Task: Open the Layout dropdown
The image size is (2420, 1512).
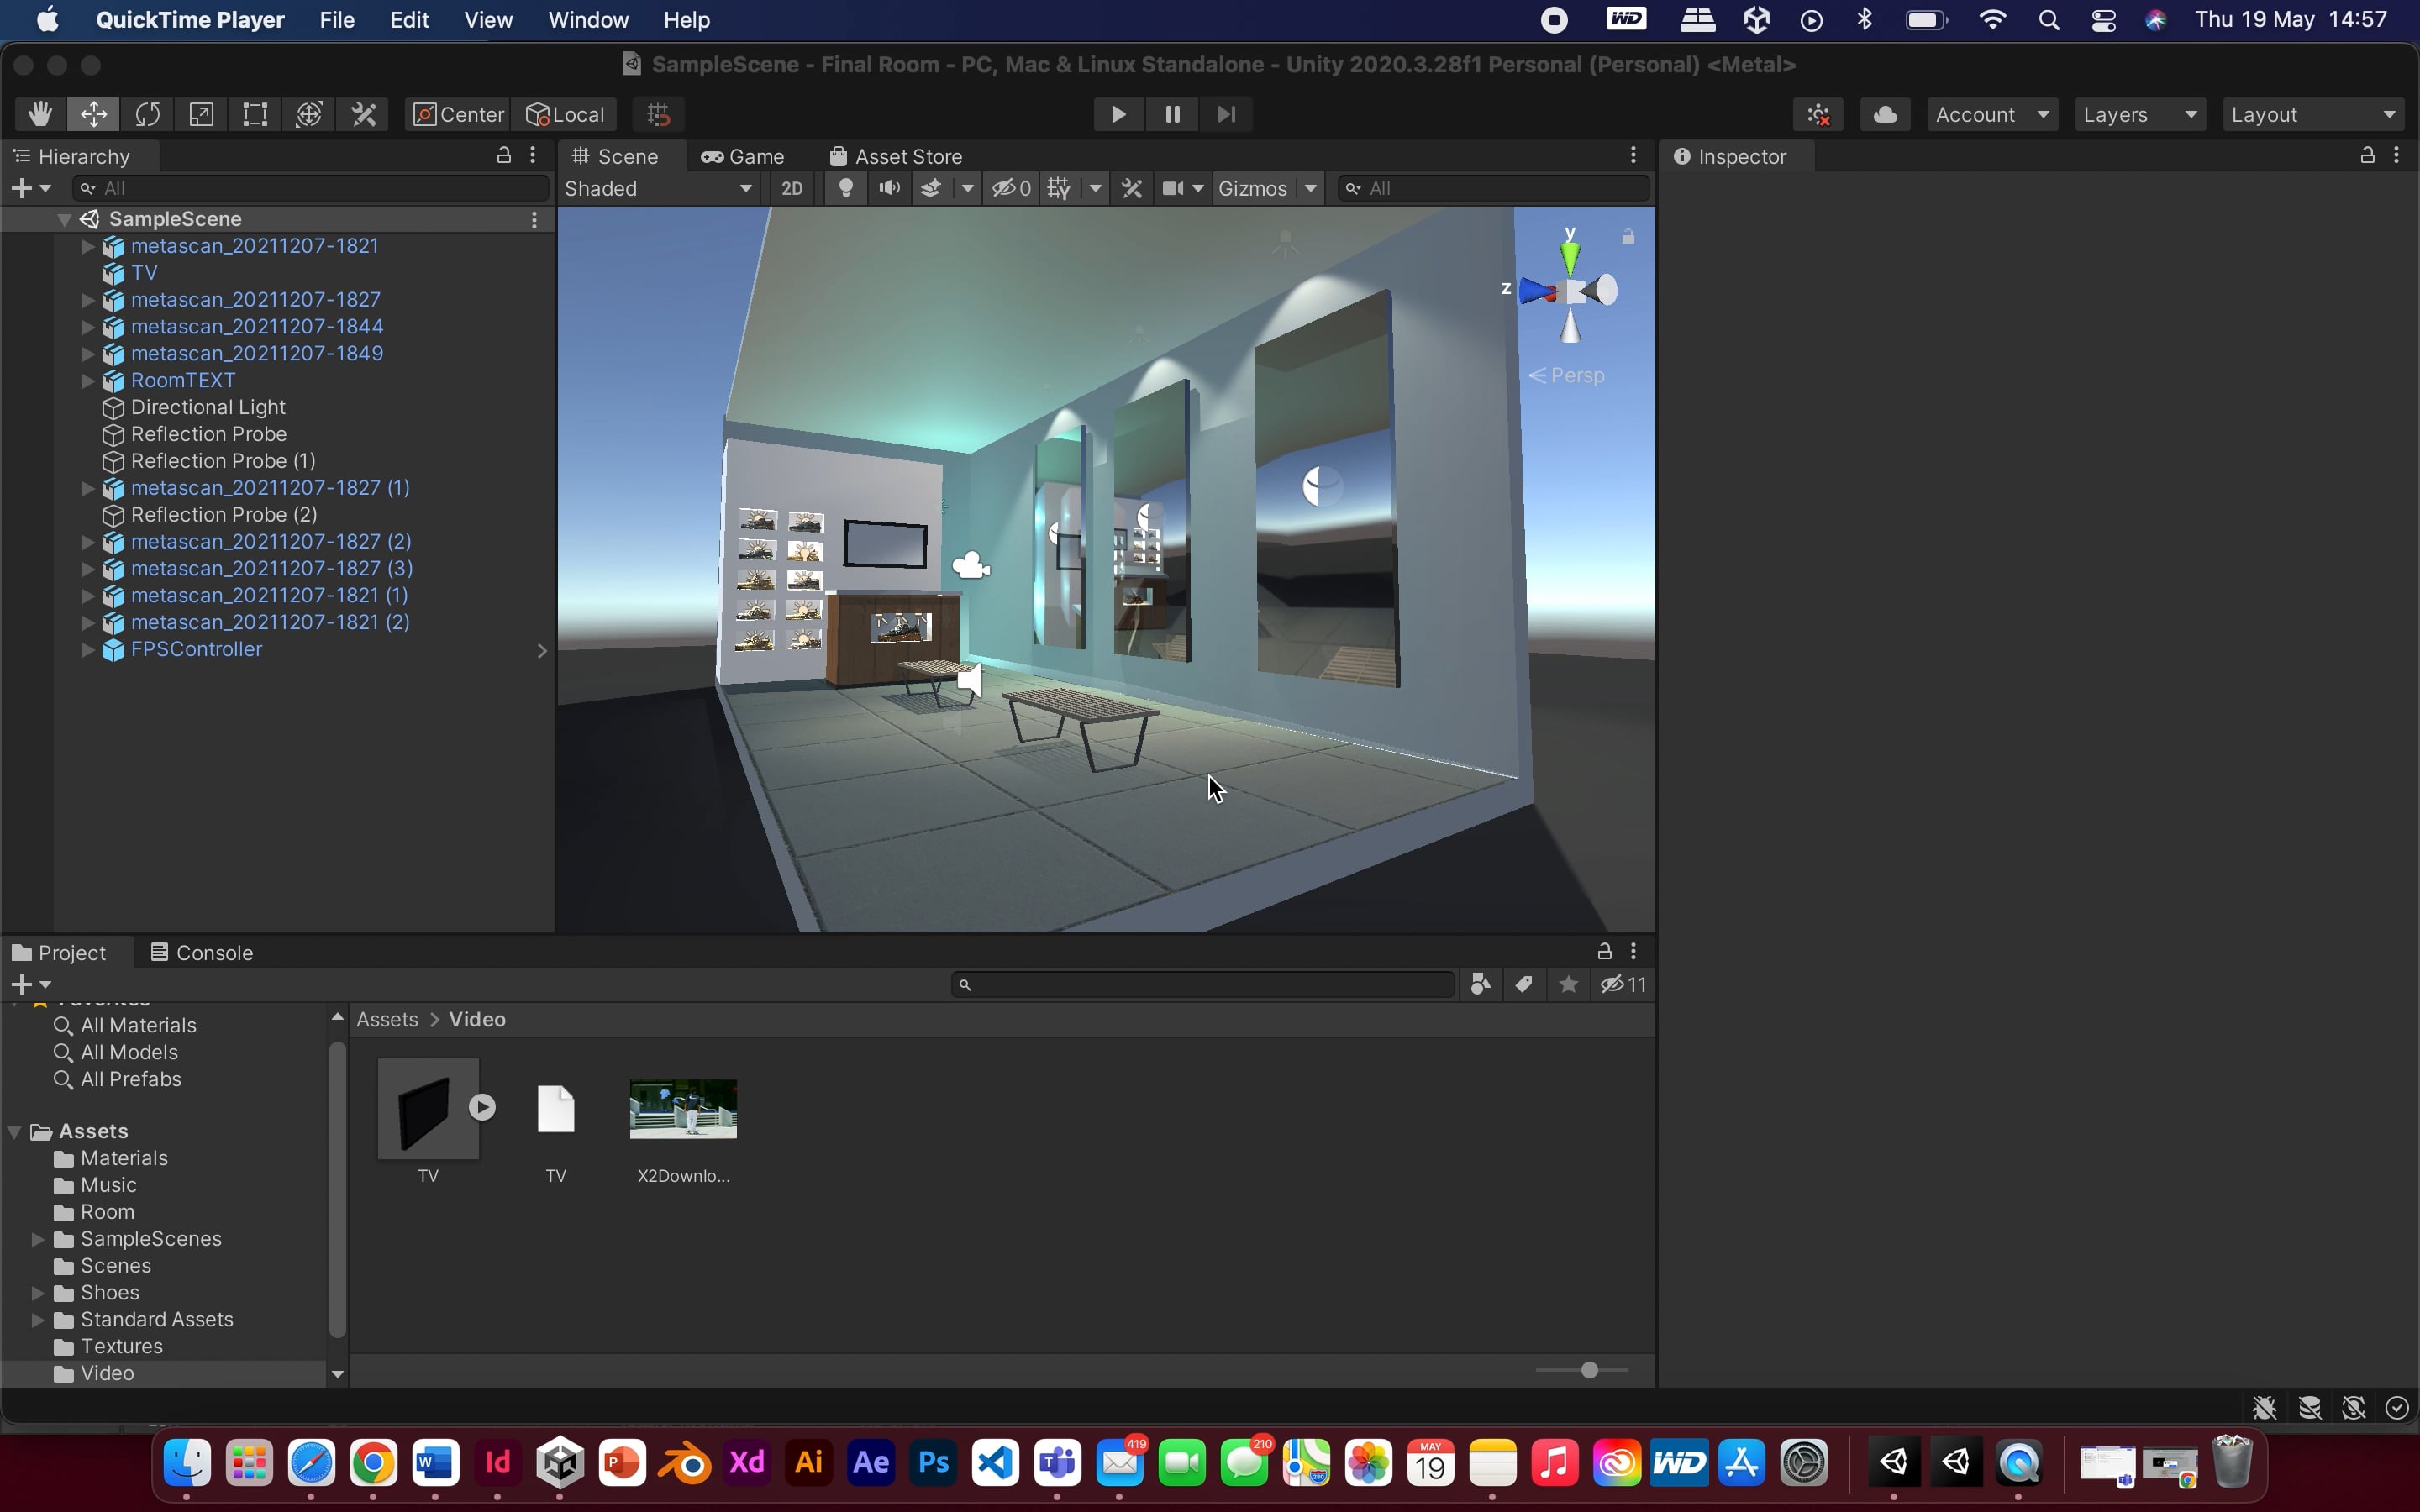Action: click(2314, 114)
